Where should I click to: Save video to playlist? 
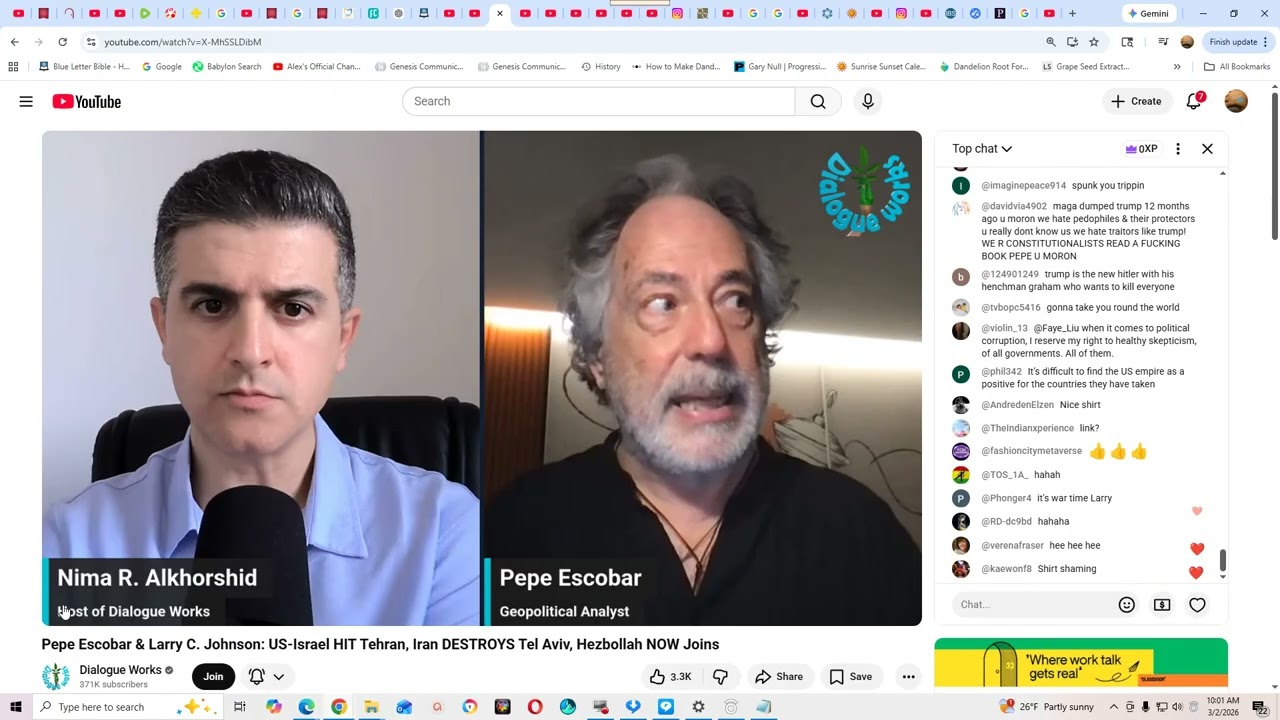[x=851, y=677]
